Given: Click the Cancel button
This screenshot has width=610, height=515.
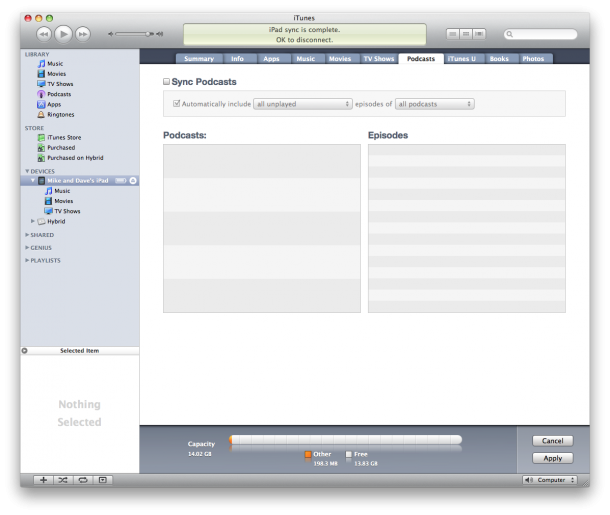Looking at the screenshot, I should click(552, 441).
